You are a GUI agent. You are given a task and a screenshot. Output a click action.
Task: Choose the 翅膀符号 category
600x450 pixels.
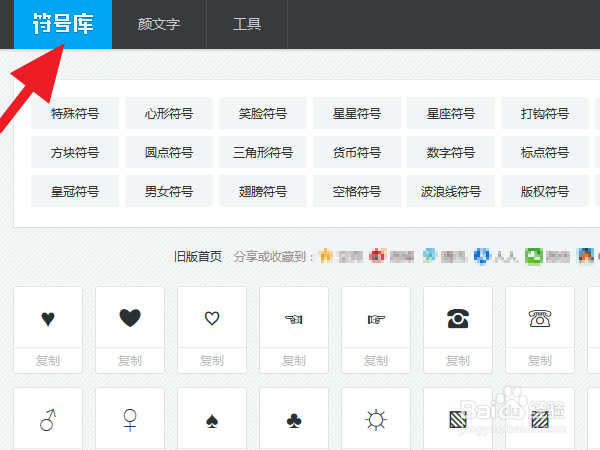pyautogui.click(x=263, y=191)
